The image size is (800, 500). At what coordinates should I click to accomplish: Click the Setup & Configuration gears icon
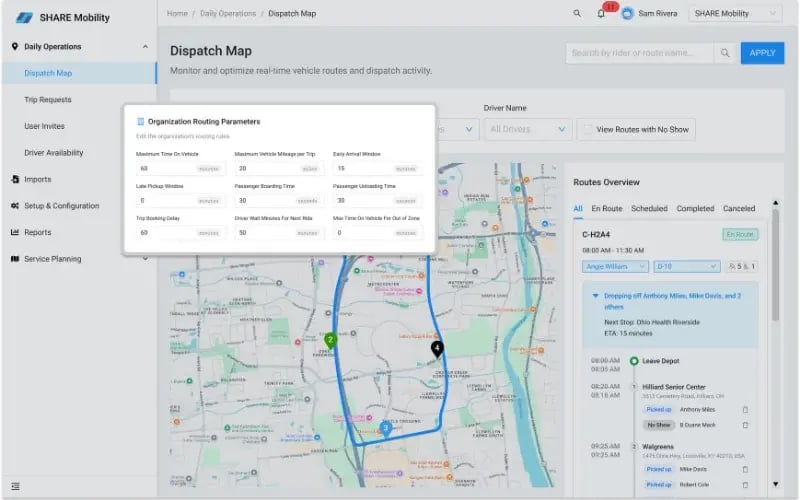click(15, 206)
